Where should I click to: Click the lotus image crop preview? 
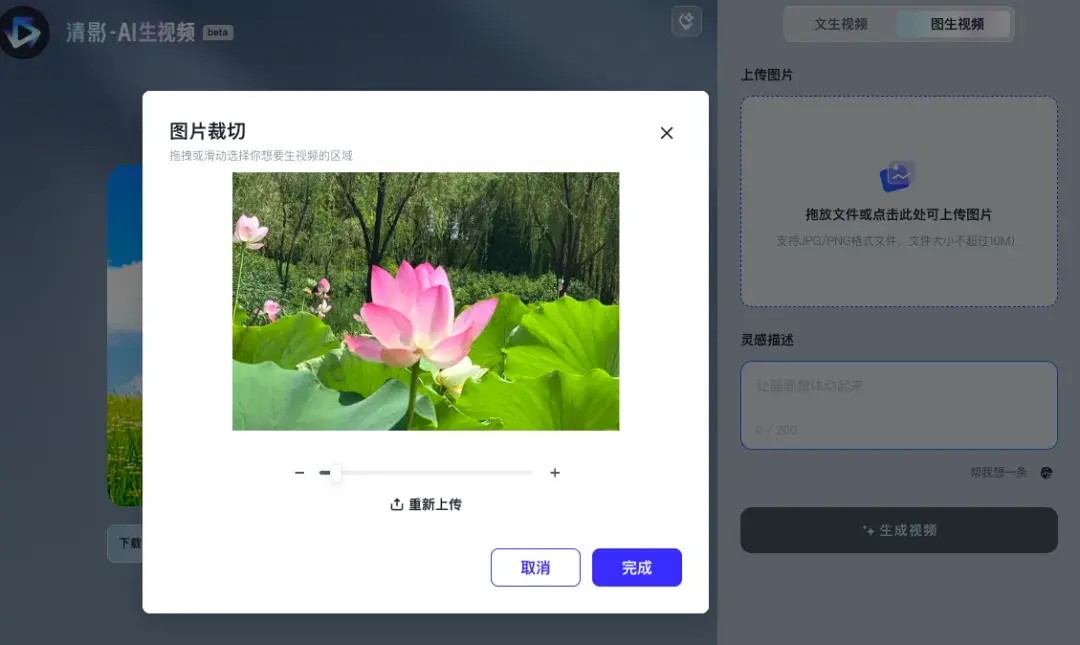tap(426, 301)
